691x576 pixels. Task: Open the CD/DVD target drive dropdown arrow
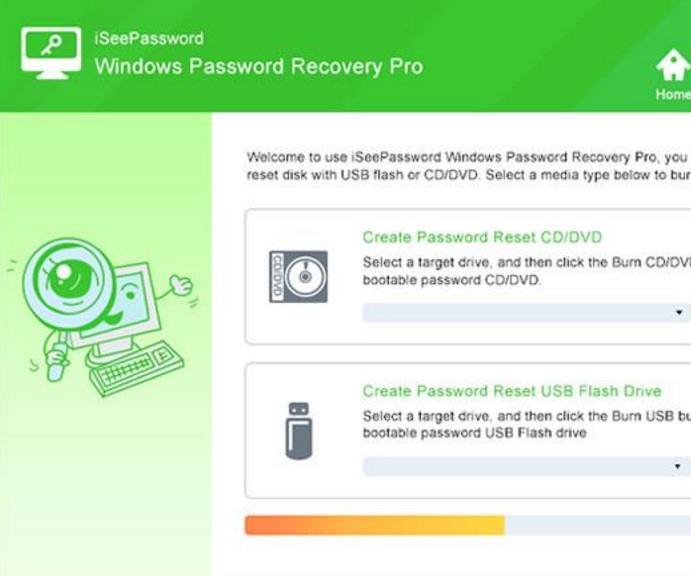click(679, 312)
